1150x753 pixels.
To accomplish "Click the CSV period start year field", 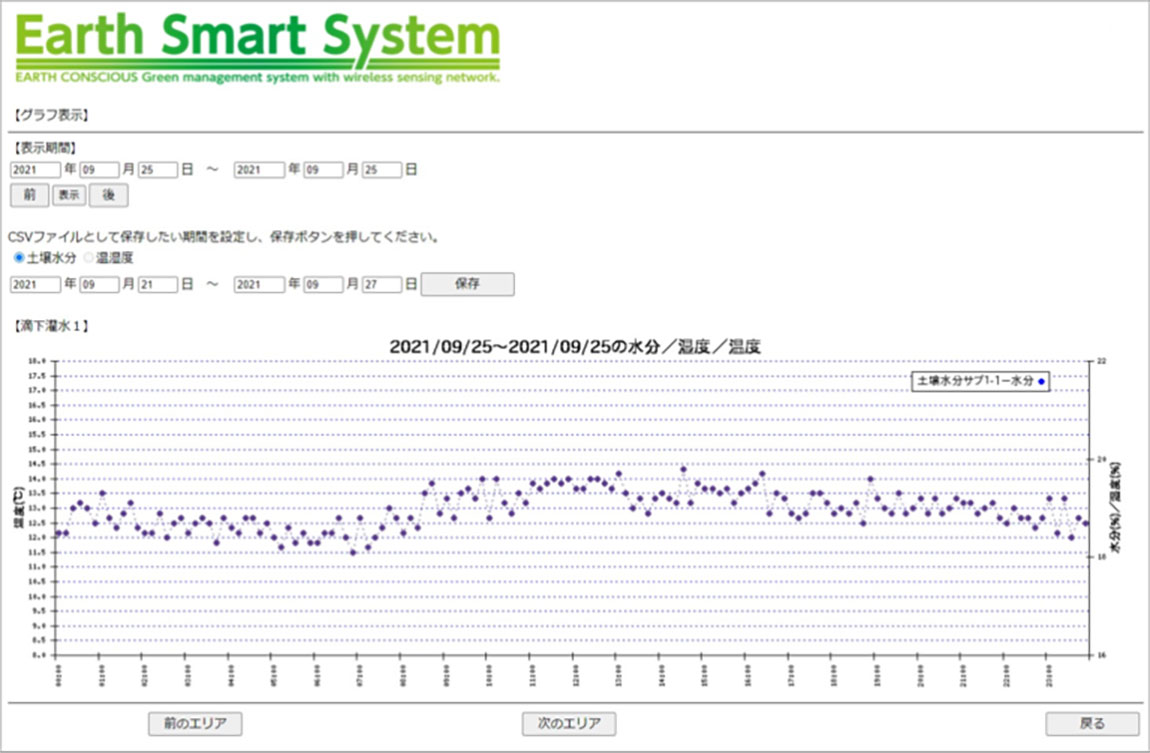I will [x=35, y=284].
